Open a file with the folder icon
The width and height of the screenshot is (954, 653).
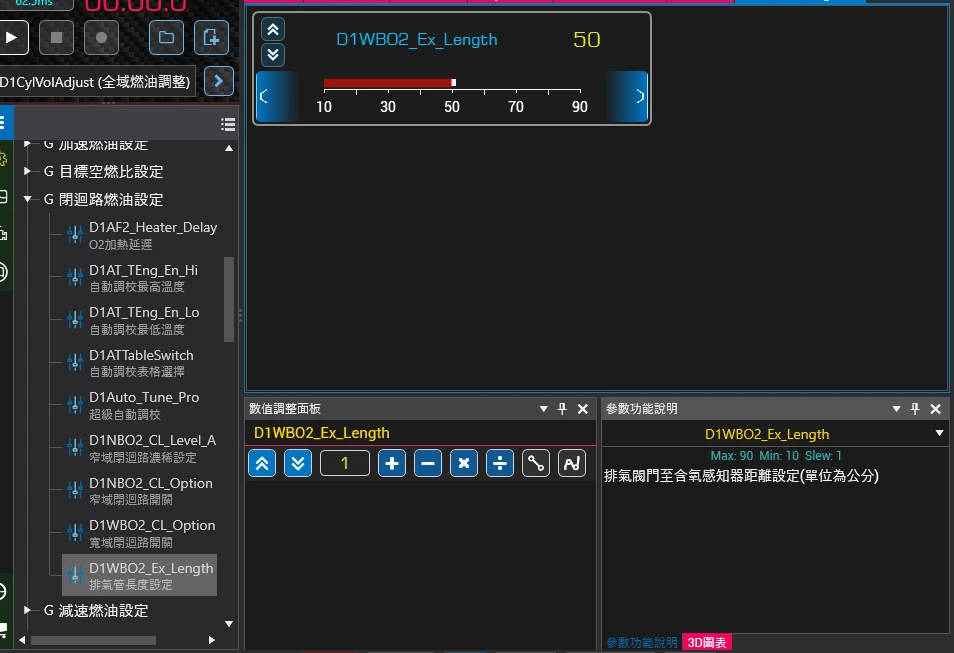point(166,38)
